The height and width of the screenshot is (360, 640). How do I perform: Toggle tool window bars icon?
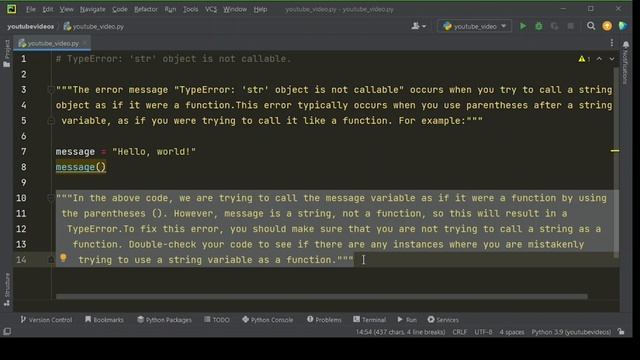7,332
